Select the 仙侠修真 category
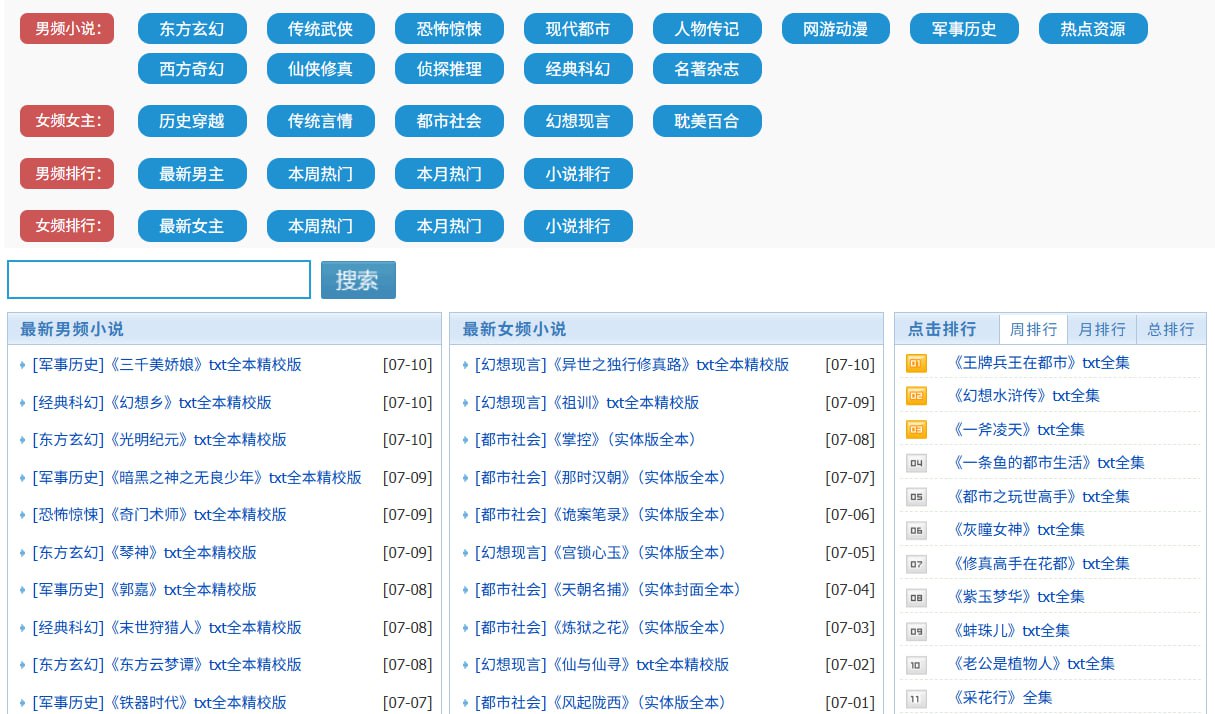 (x=321, y=69)
